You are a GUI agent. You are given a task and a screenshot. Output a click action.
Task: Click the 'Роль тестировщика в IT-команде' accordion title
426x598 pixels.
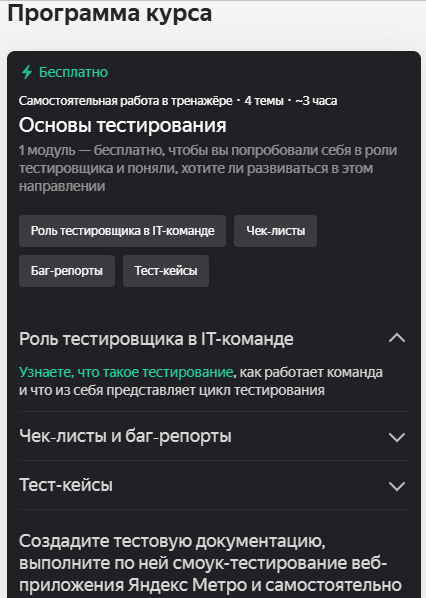[x=156, y=339]
